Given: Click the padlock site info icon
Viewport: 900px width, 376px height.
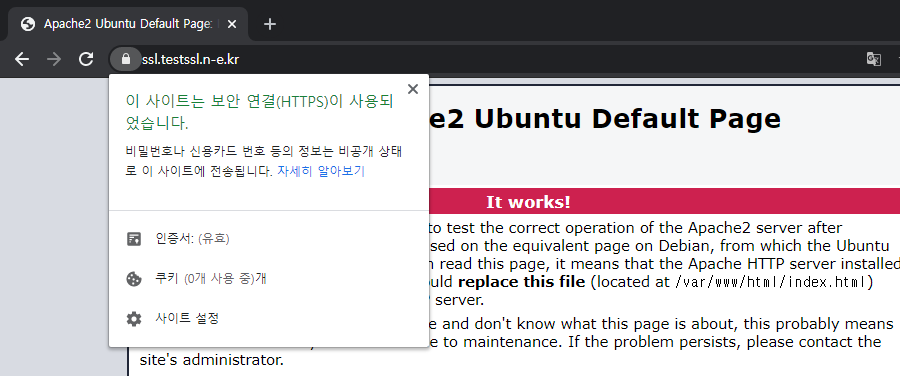Looking at the screenshot, I should (126, 59).
